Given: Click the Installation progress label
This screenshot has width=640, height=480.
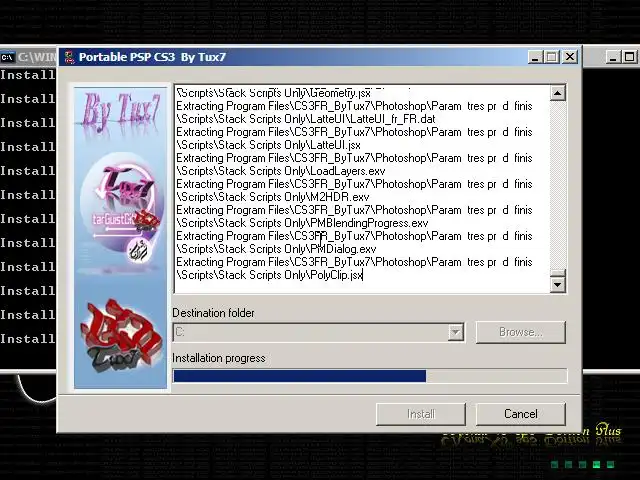Looking at the screenshot, I should tap(219, 358).
